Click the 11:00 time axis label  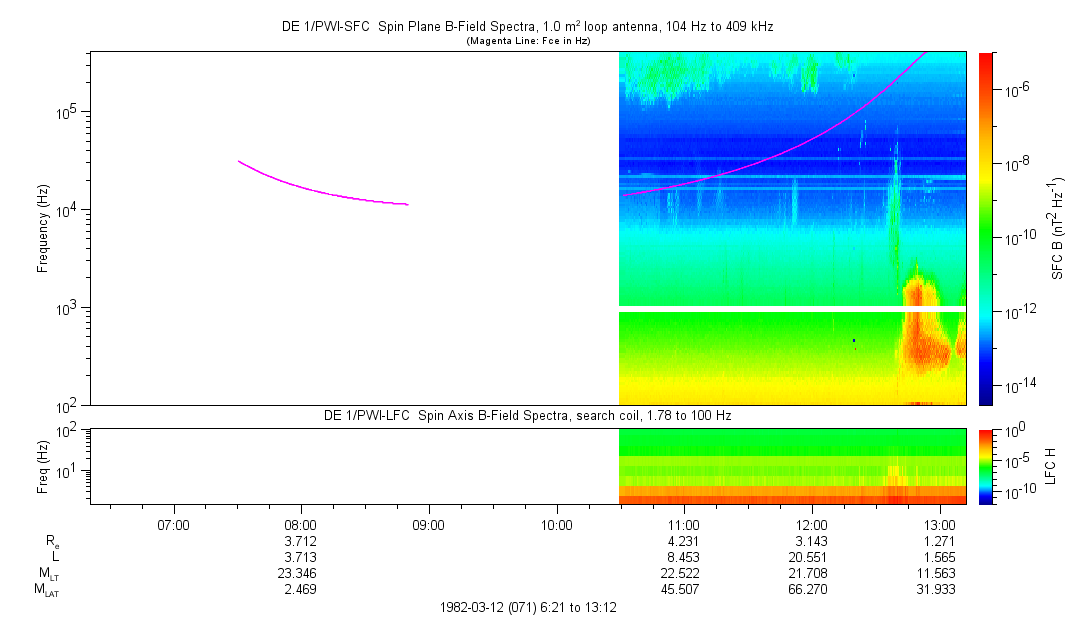(x=684, y=525)
